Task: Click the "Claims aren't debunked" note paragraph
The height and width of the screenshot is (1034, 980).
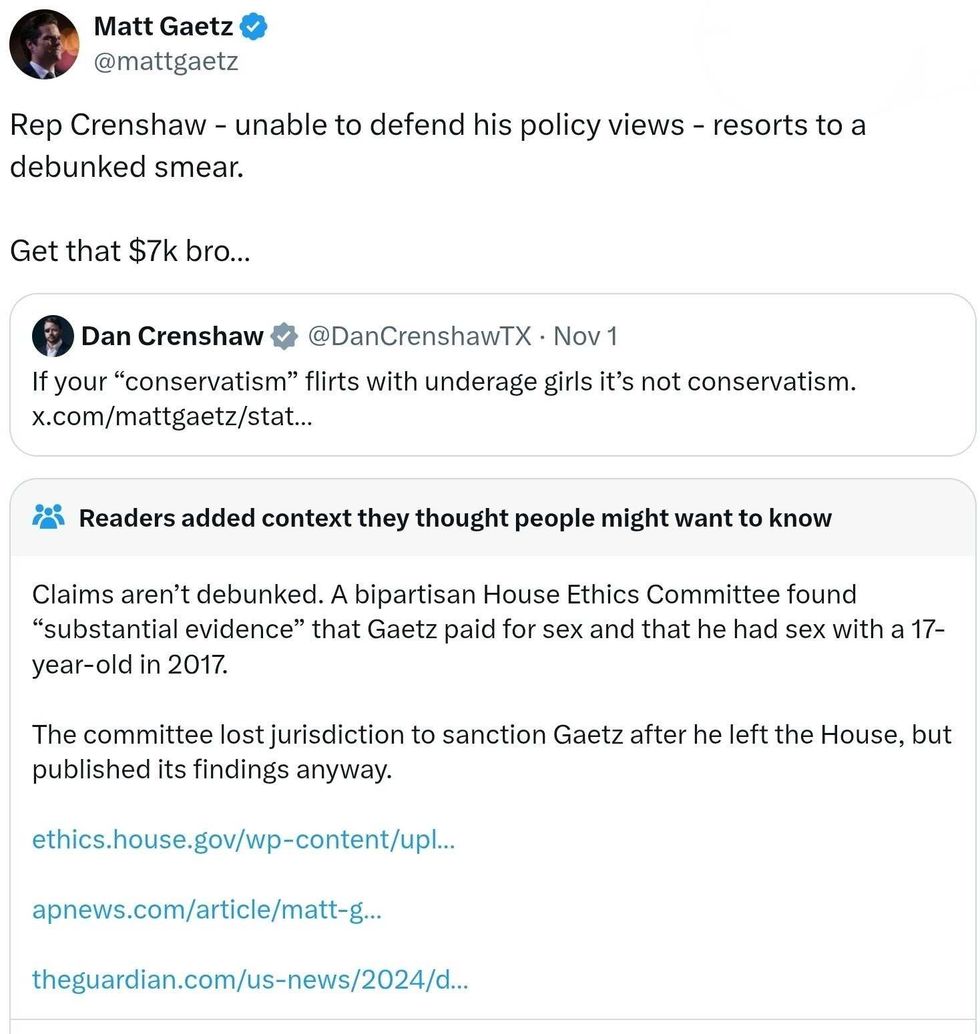Action: click(x=488, y=629)
